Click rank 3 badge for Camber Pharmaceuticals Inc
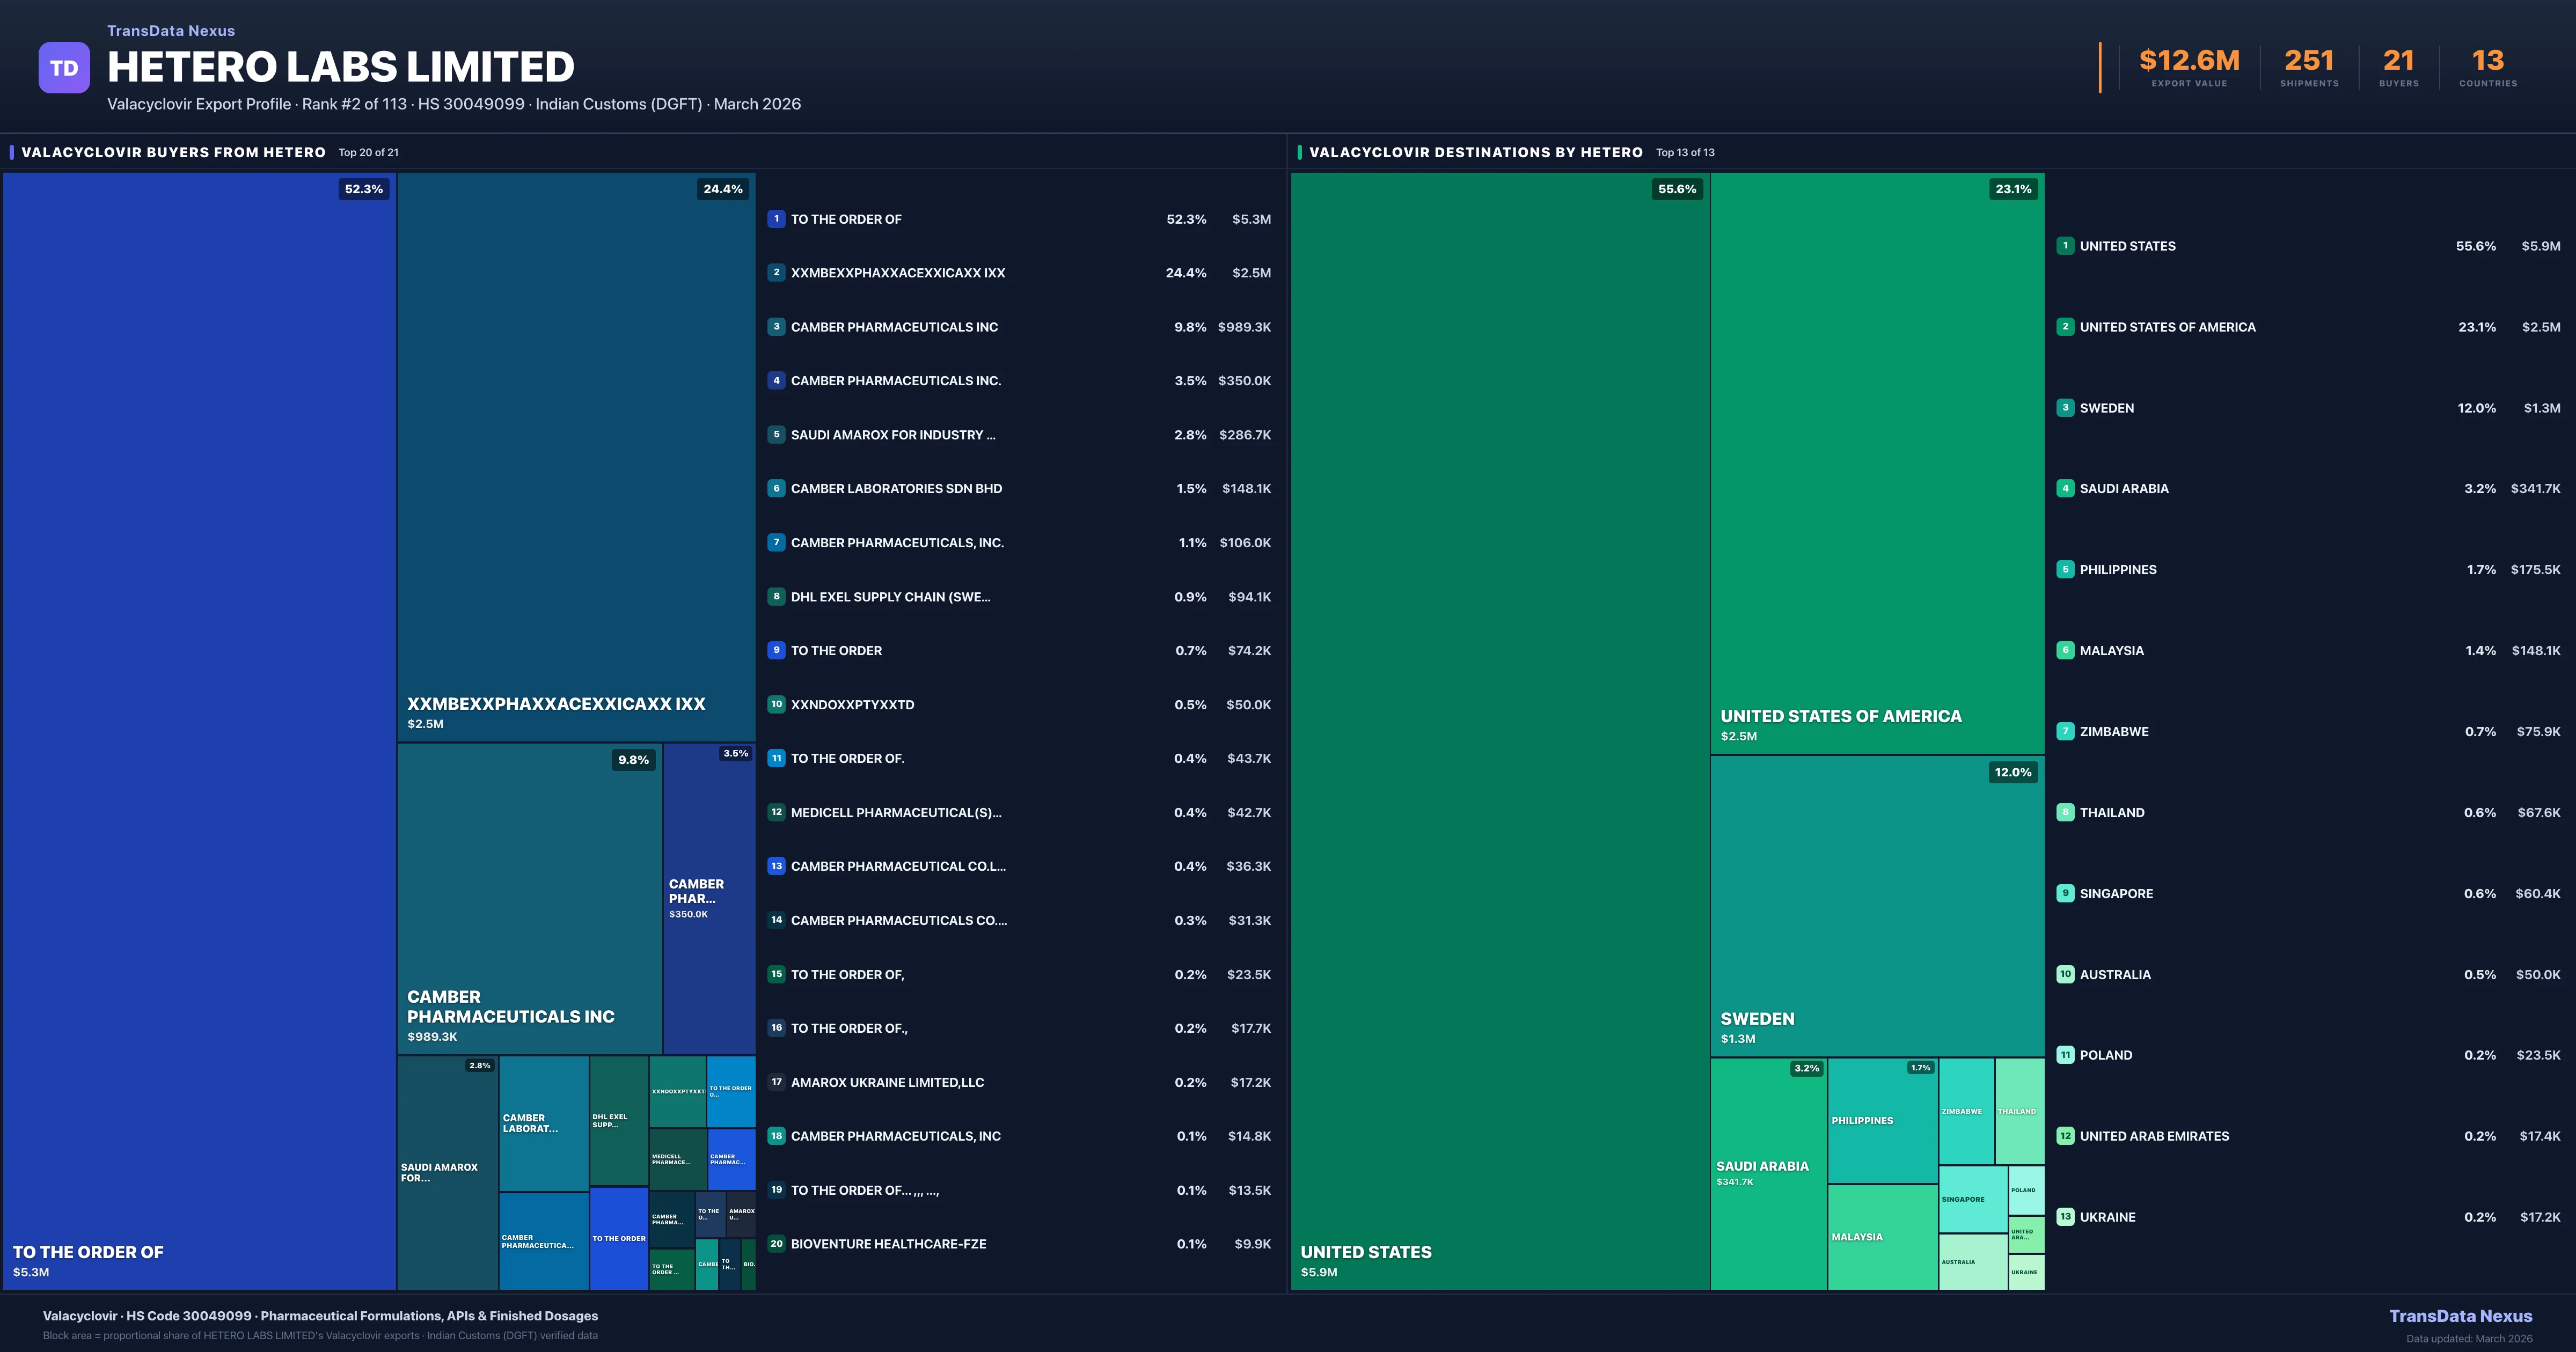2576x1352 pixels. (776, 327)
